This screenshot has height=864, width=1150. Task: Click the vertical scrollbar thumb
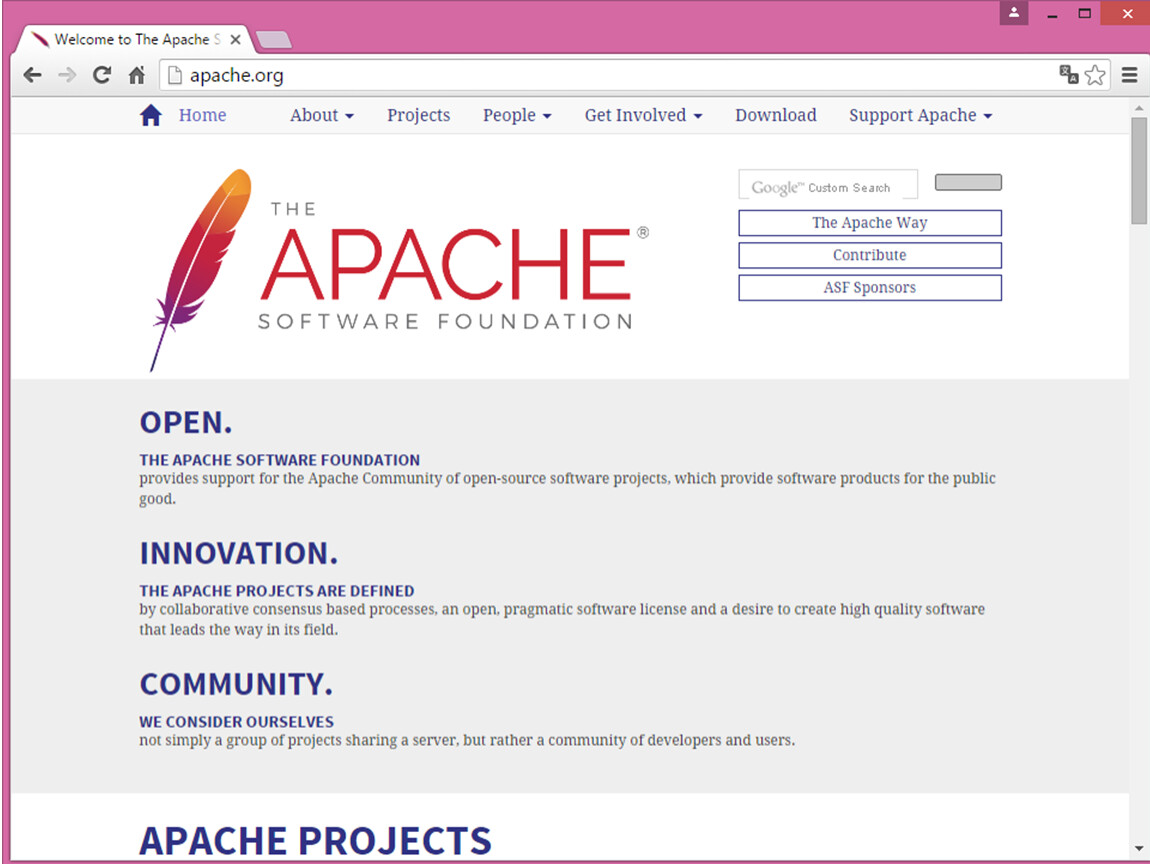(x=1139, y=170)
